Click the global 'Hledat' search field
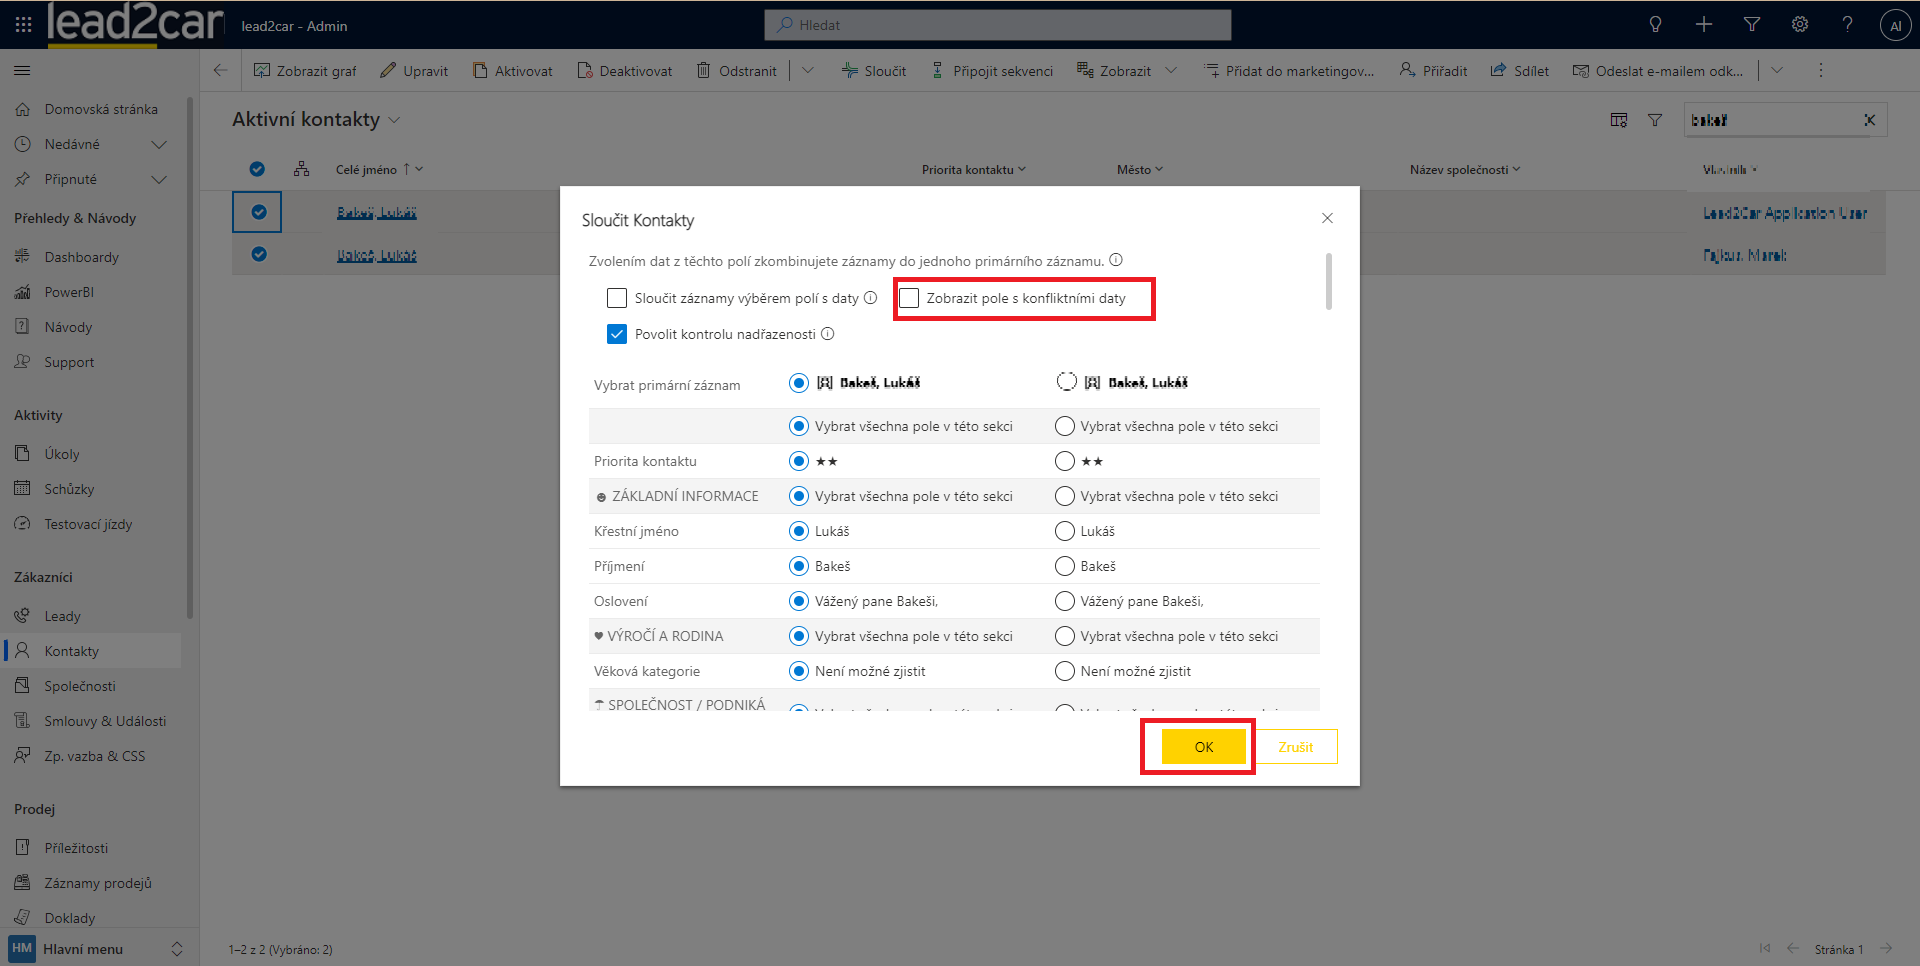 (x=997, y=25)
